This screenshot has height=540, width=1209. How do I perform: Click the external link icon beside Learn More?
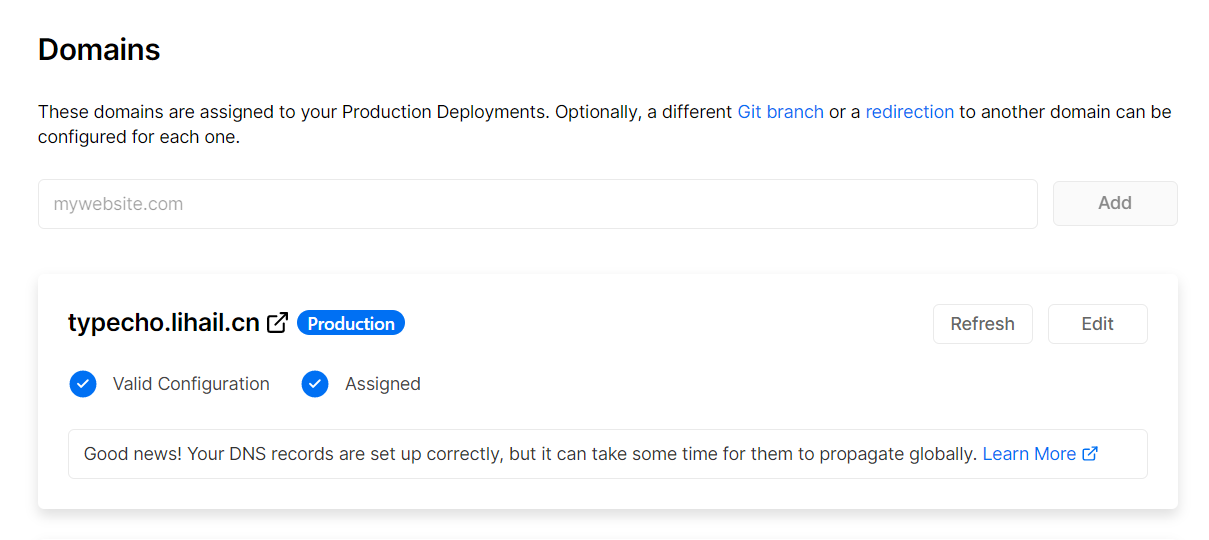coord(1090,454)
